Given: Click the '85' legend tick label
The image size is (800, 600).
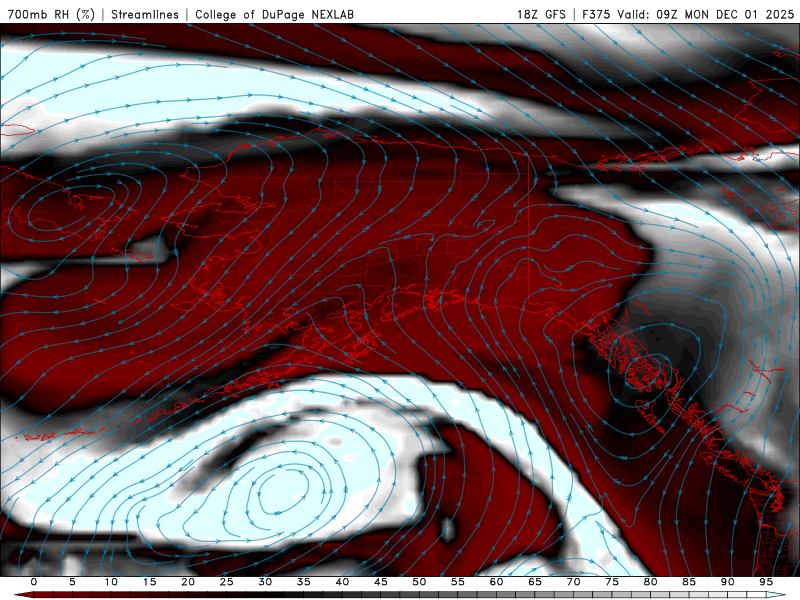Looking at the screenshot, I should click(689, 582).
